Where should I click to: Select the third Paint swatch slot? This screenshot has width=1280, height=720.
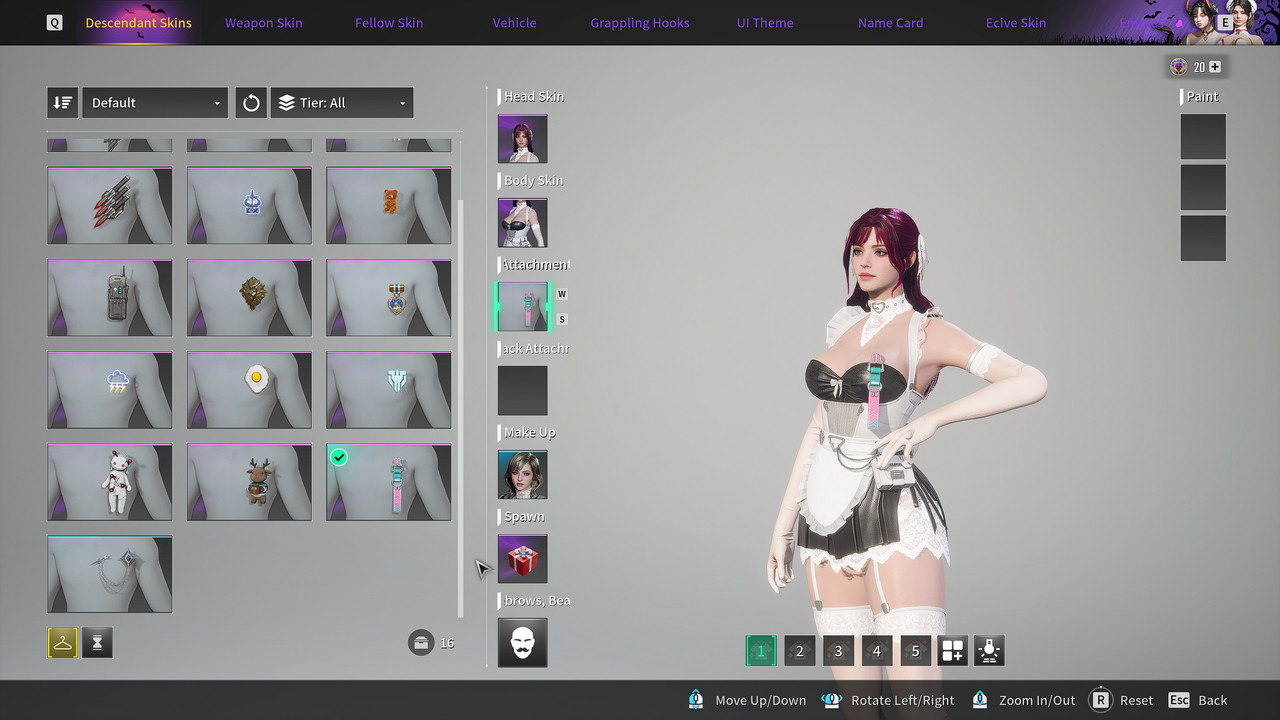(1203, 238)
